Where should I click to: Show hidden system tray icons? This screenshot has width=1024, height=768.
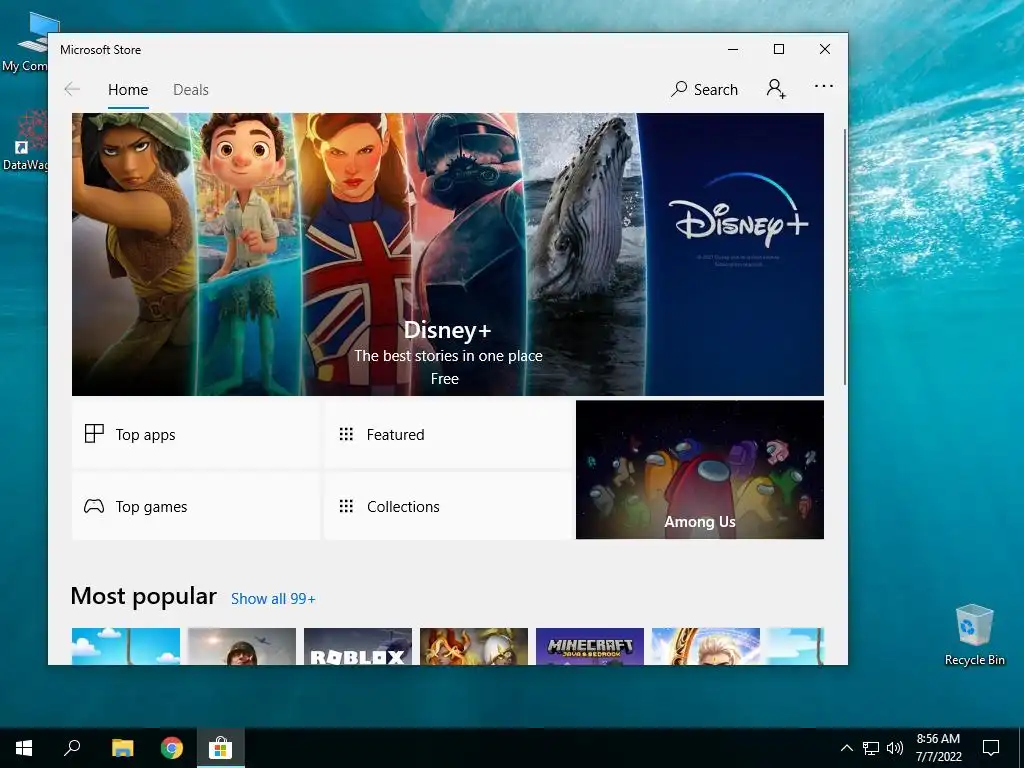coord(846,748)
